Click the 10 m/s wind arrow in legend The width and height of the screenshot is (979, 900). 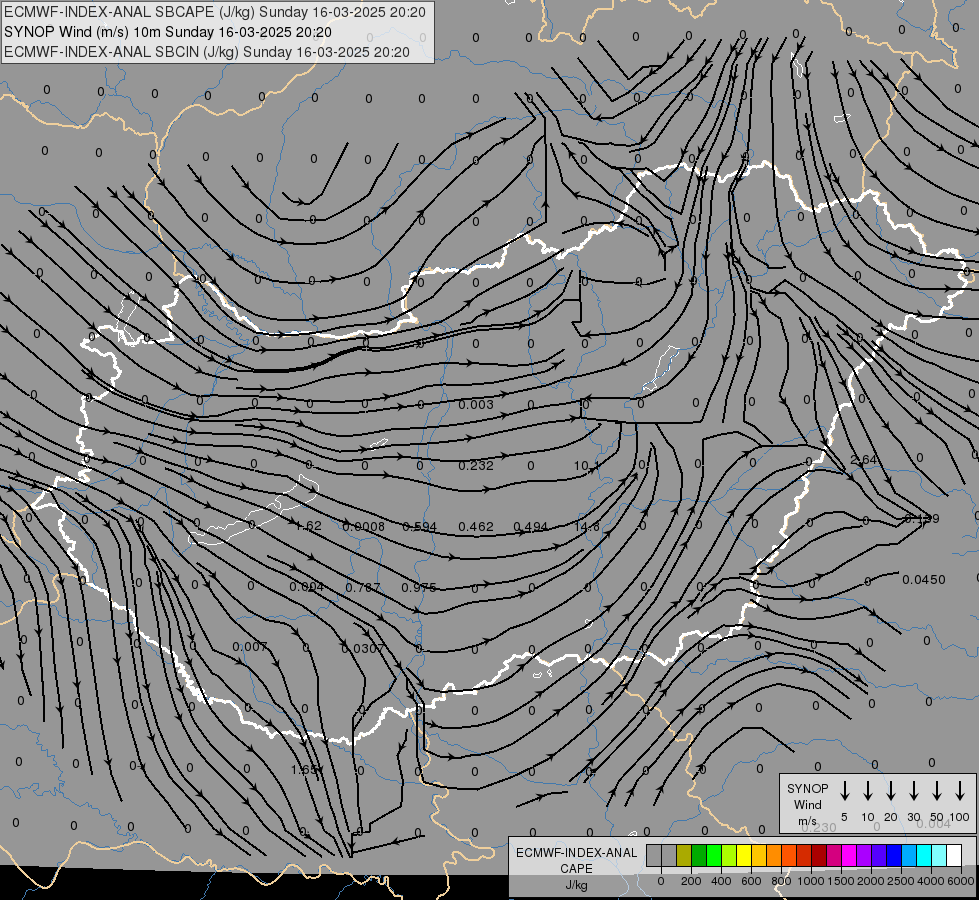pos(868,791)
